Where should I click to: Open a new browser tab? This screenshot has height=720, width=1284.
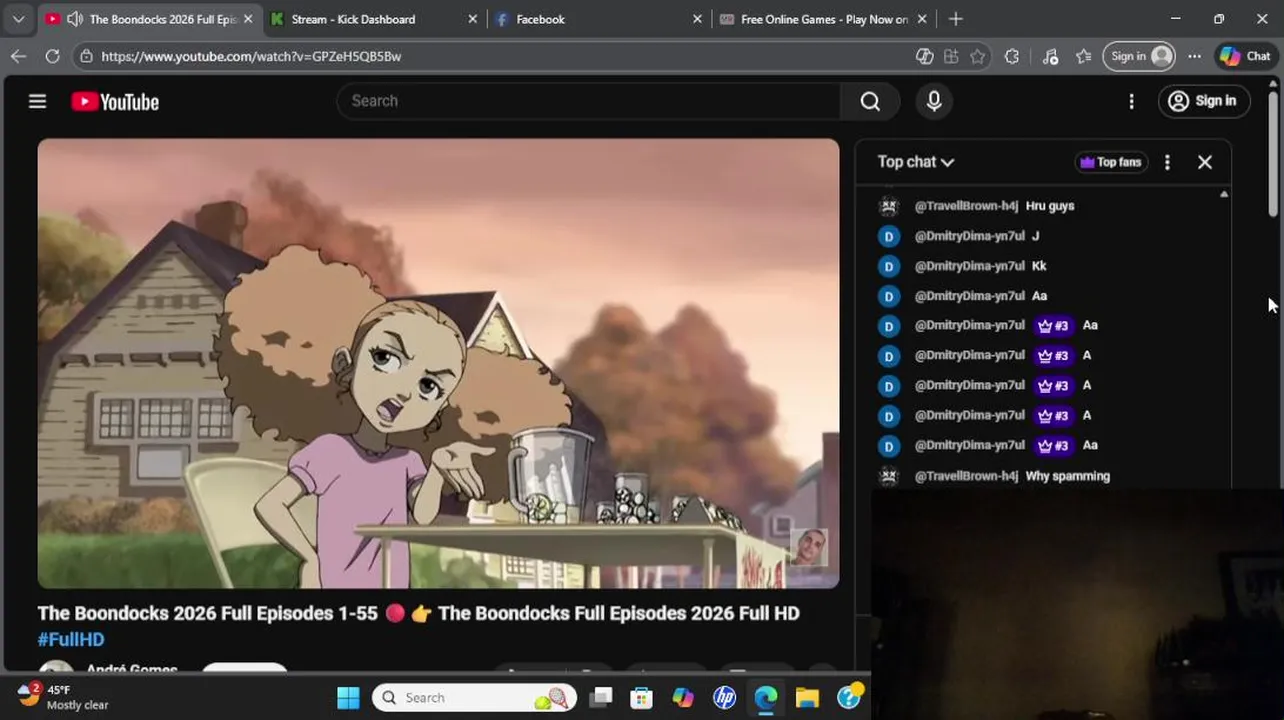click(955, 19)
